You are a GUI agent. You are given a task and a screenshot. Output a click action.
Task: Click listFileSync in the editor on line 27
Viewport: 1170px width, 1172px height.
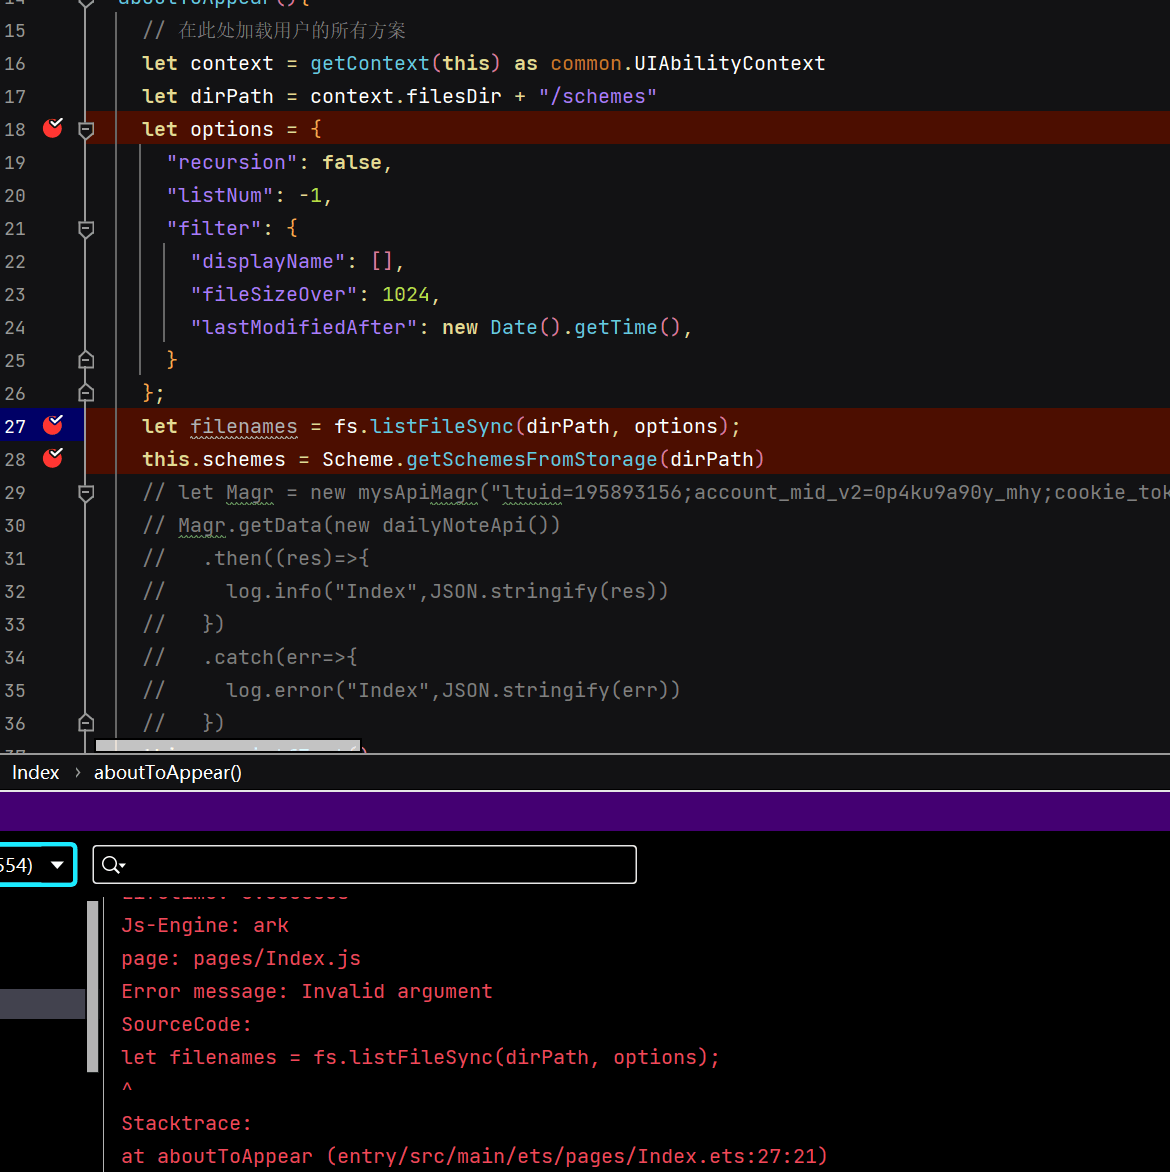coord(442,426)
